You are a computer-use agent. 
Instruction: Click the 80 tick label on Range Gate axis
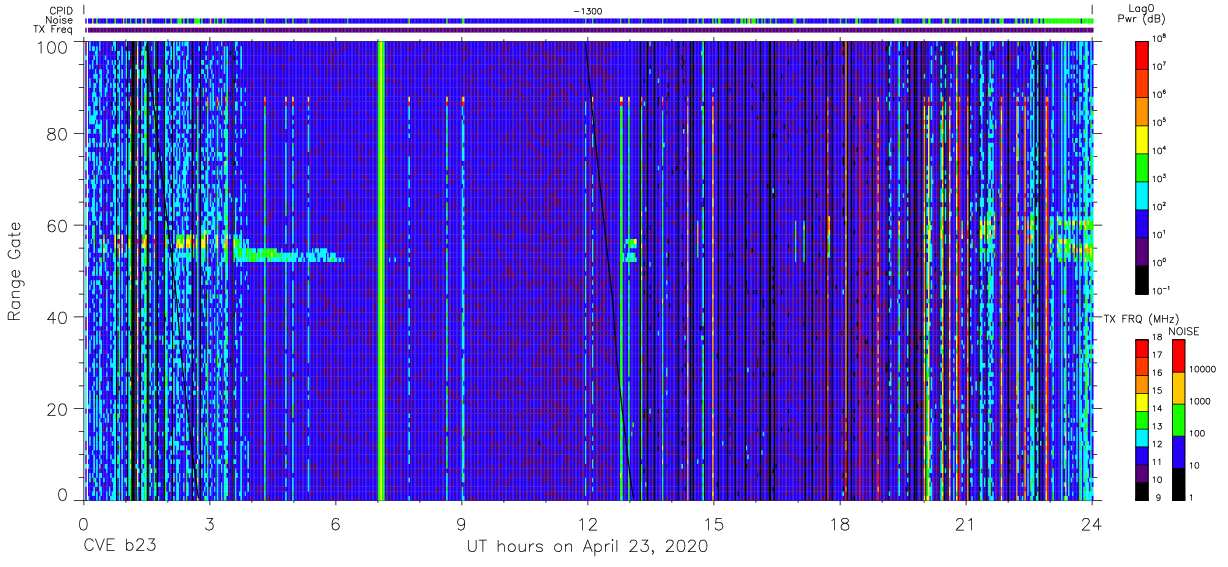57,134
